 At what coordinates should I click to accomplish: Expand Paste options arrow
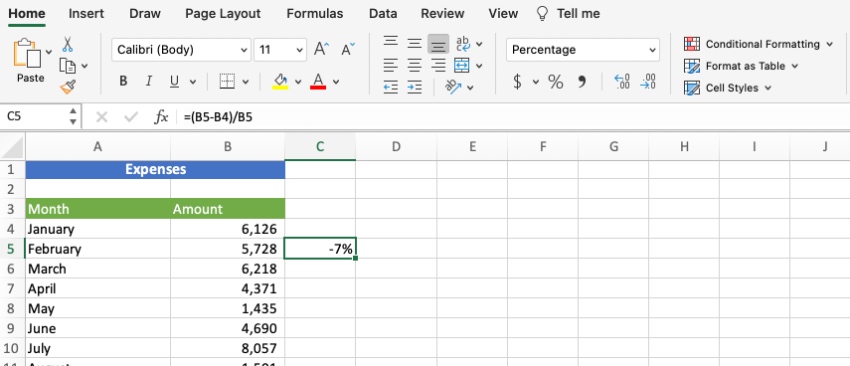coord(49,52)
